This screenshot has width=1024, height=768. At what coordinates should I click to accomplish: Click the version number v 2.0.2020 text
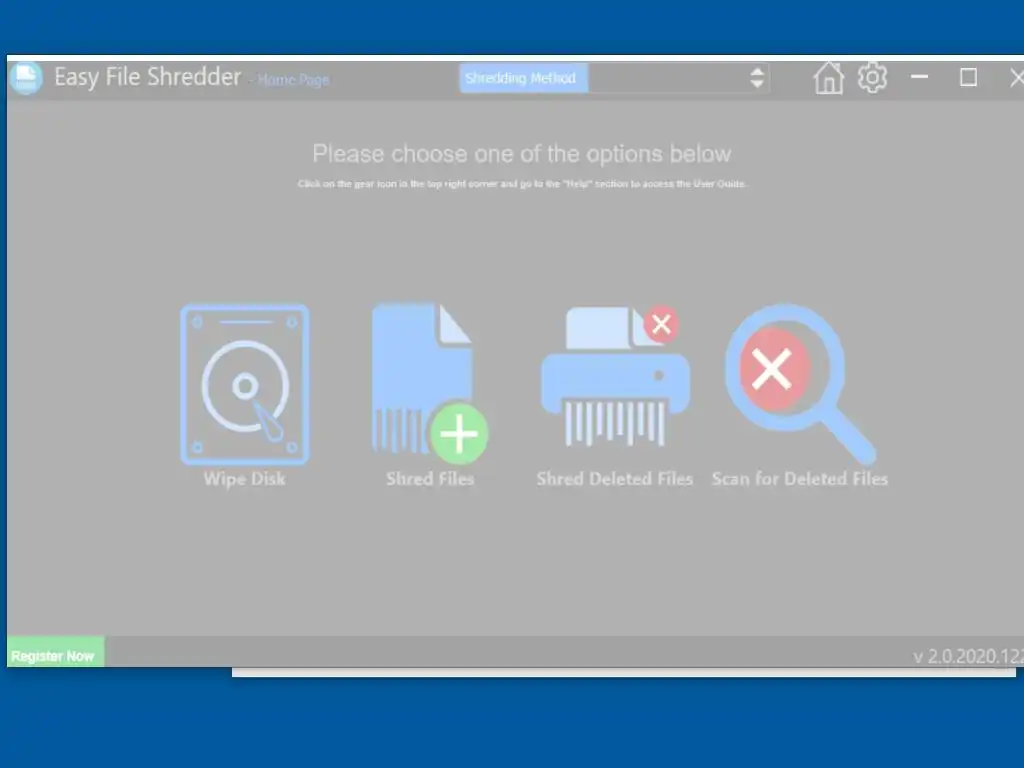point(968,656)
